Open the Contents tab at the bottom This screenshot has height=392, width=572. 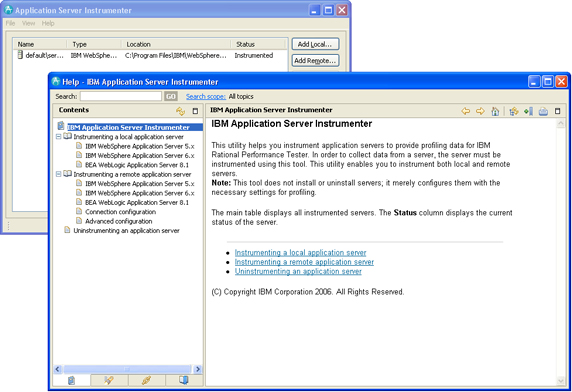click(72, 380)
